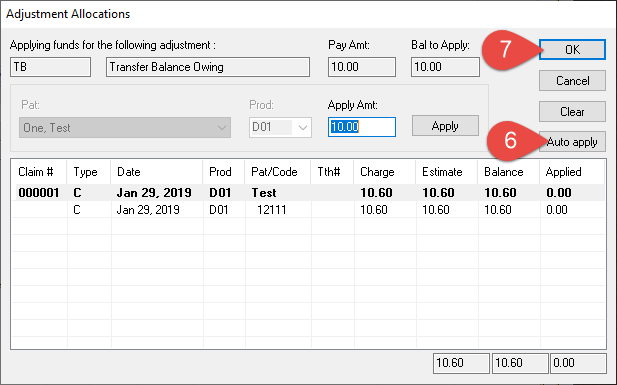Open the Pat dropdown showing One, Test
This screenshot has width=617, height=385.
(x=125, y=128)
